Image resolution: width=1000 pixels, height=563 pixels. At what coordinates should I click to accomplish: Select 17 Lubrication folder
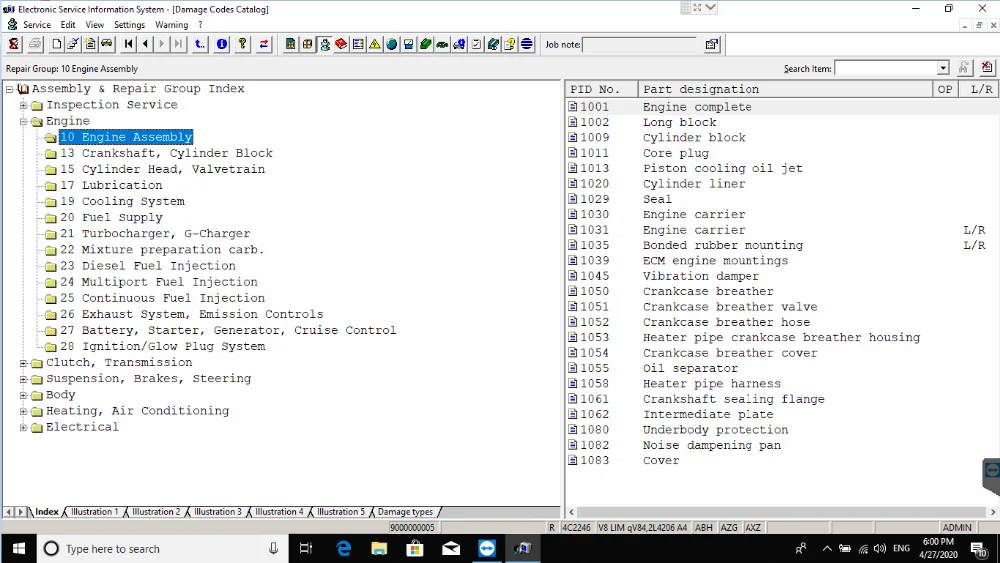[x=111, y=186]
